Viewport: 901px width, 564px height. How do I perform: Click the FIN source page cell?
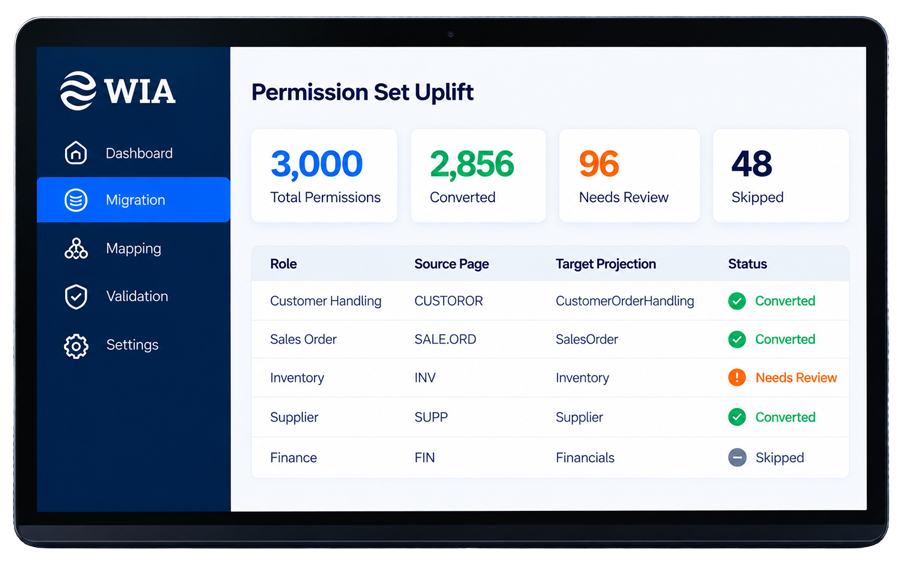425,458
